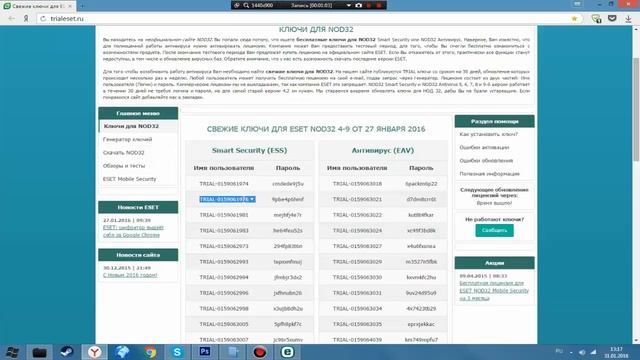640x360 pixels.
Task: Pause recording with the red pause button
Action: [369, 5]
